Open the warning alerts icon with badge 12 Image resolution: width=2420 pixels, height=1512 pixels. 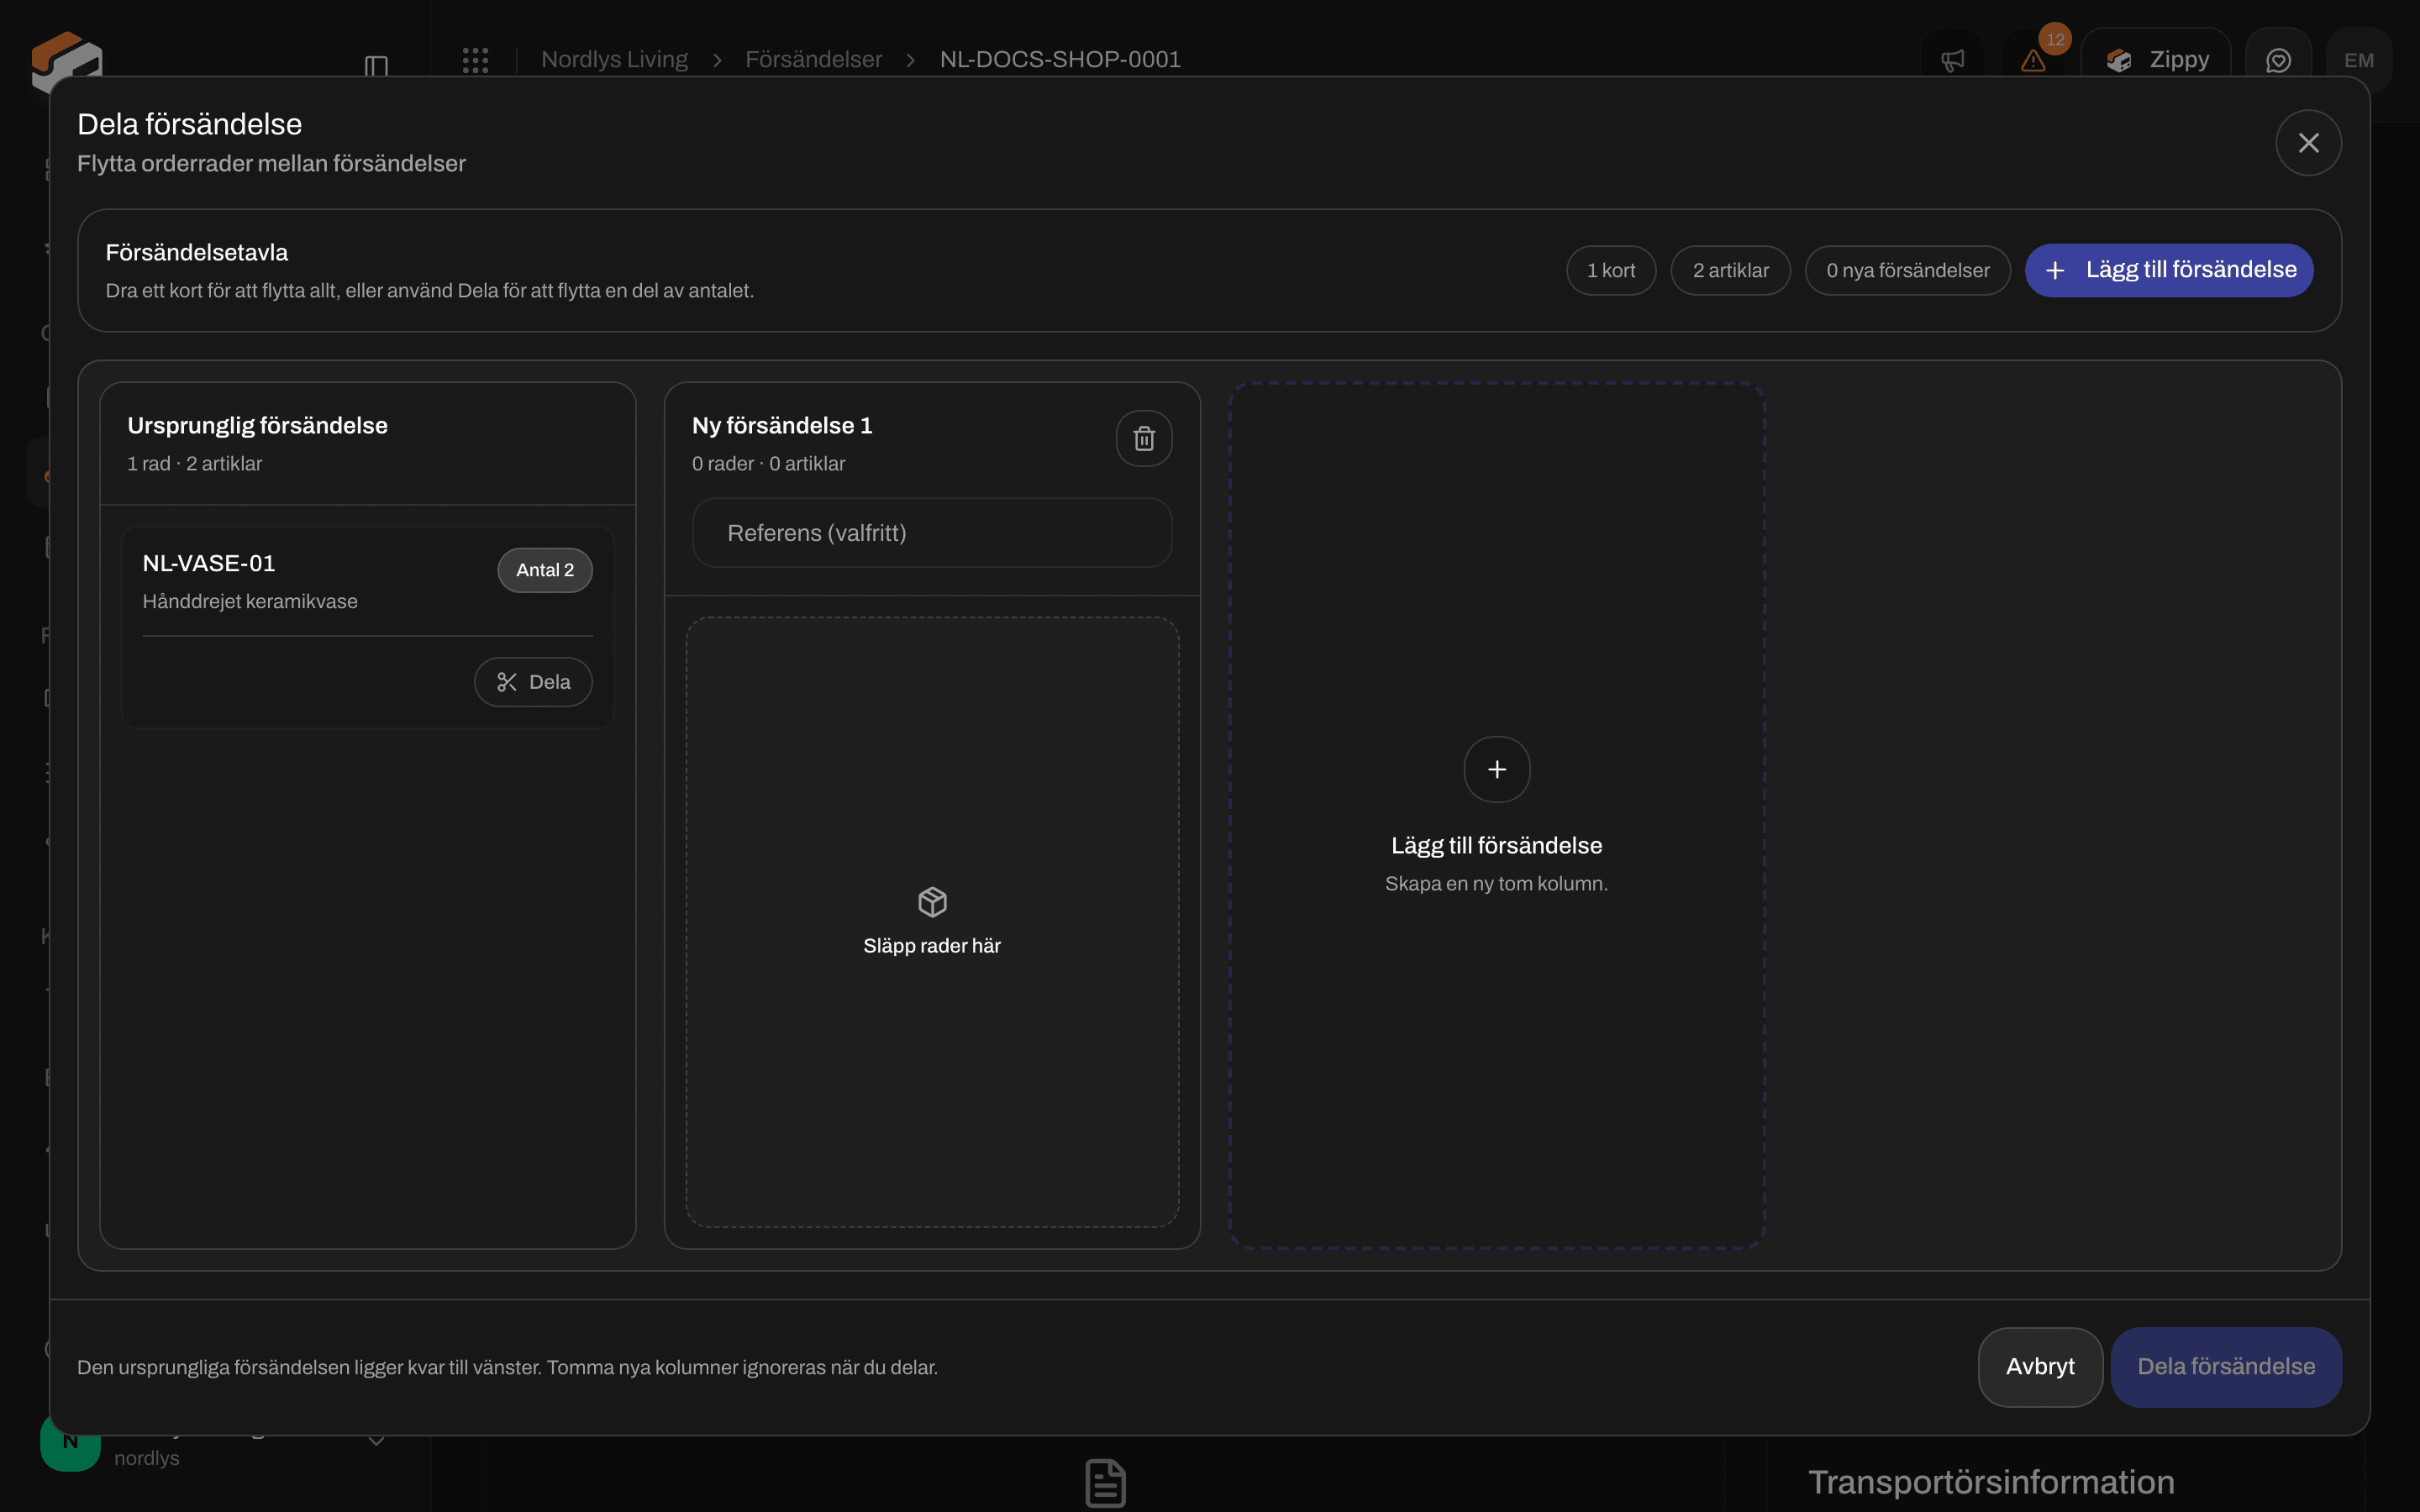pos(2034,60)
